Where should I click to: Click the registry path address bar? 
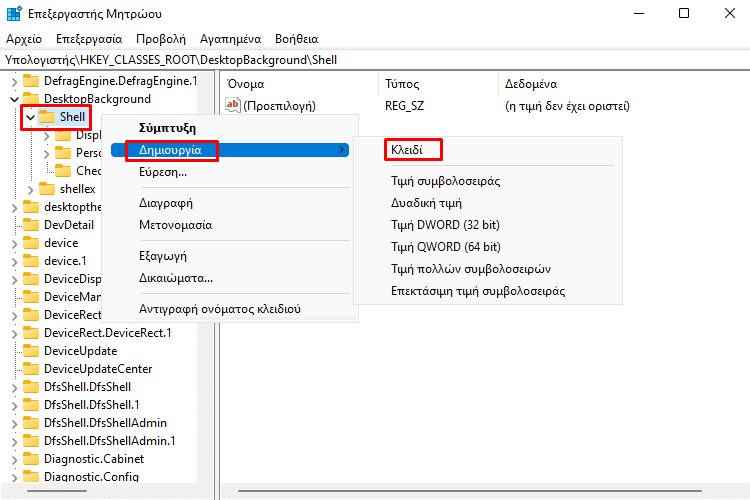click(375, 60)
